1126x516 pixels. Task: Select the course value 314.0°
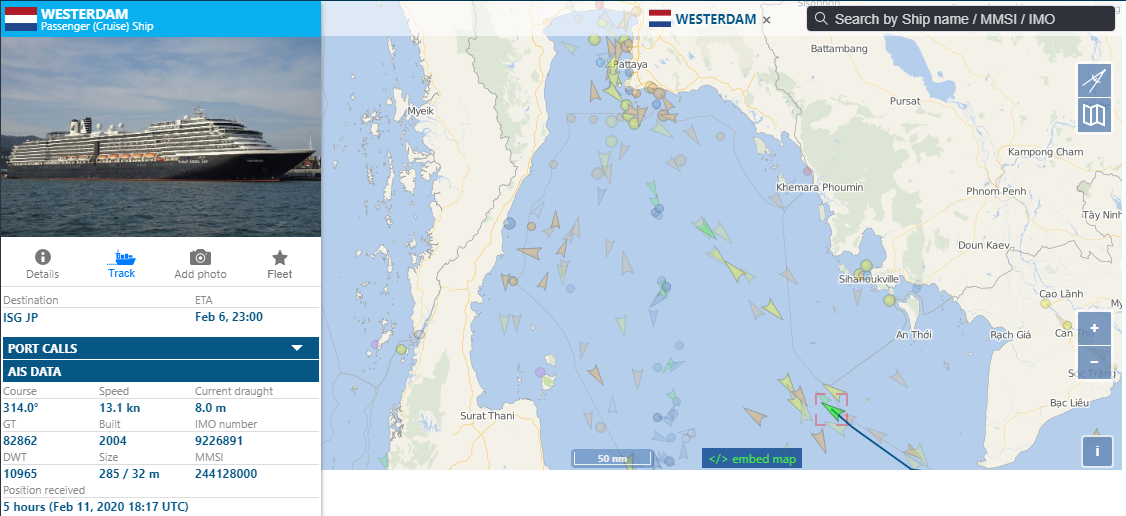click(21, 408)
